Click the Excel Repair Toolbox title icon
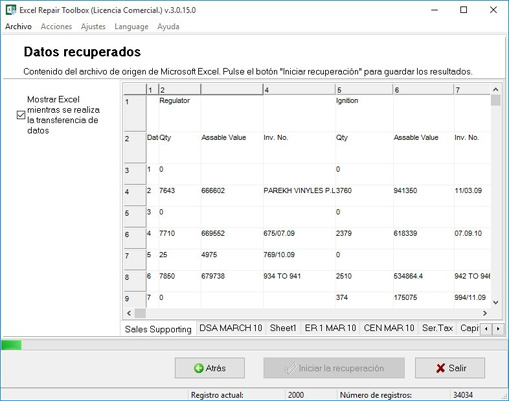This screenshot has width=509, height=401. point(11,10)
